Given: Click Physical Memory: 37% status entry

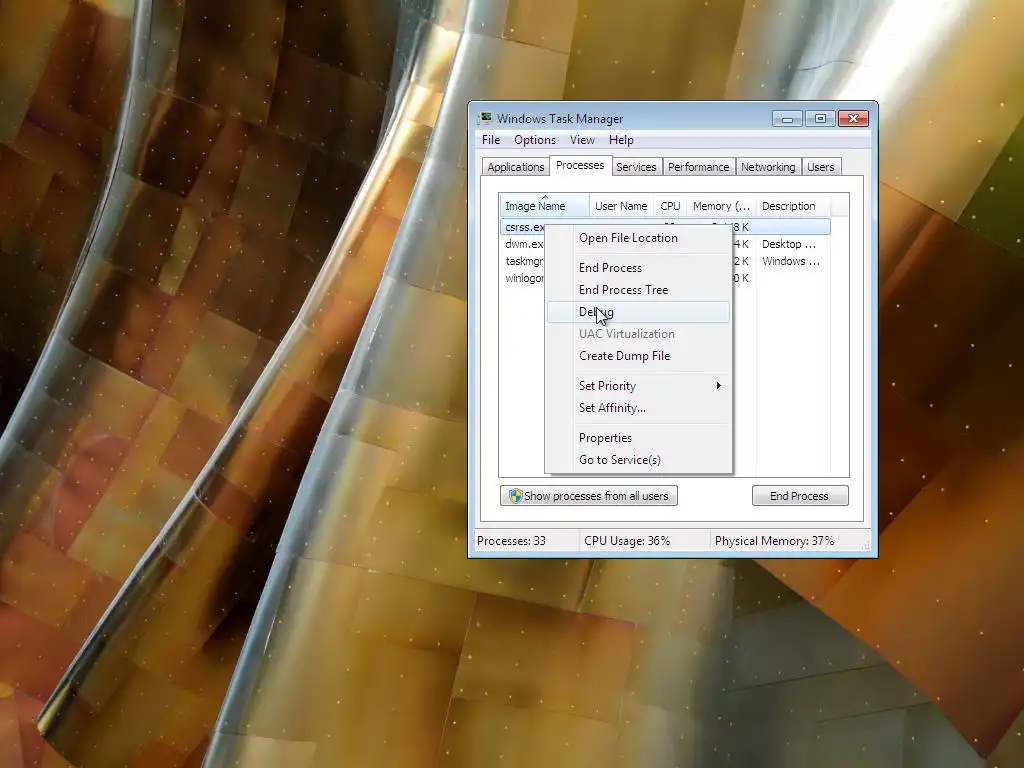Looking at the screenshot, I should (774, 541).
